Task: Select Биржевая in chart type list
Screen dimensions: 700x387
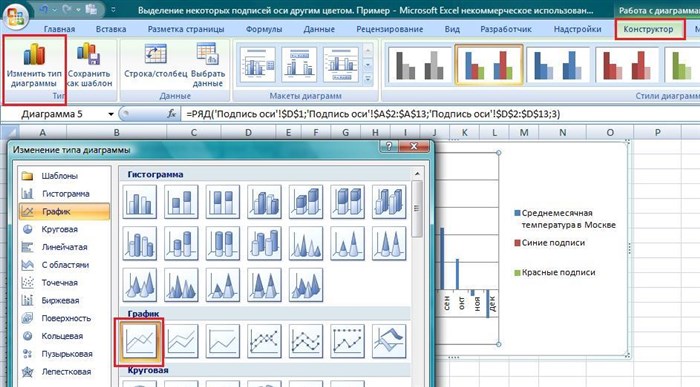Action: tap(64, 301)
